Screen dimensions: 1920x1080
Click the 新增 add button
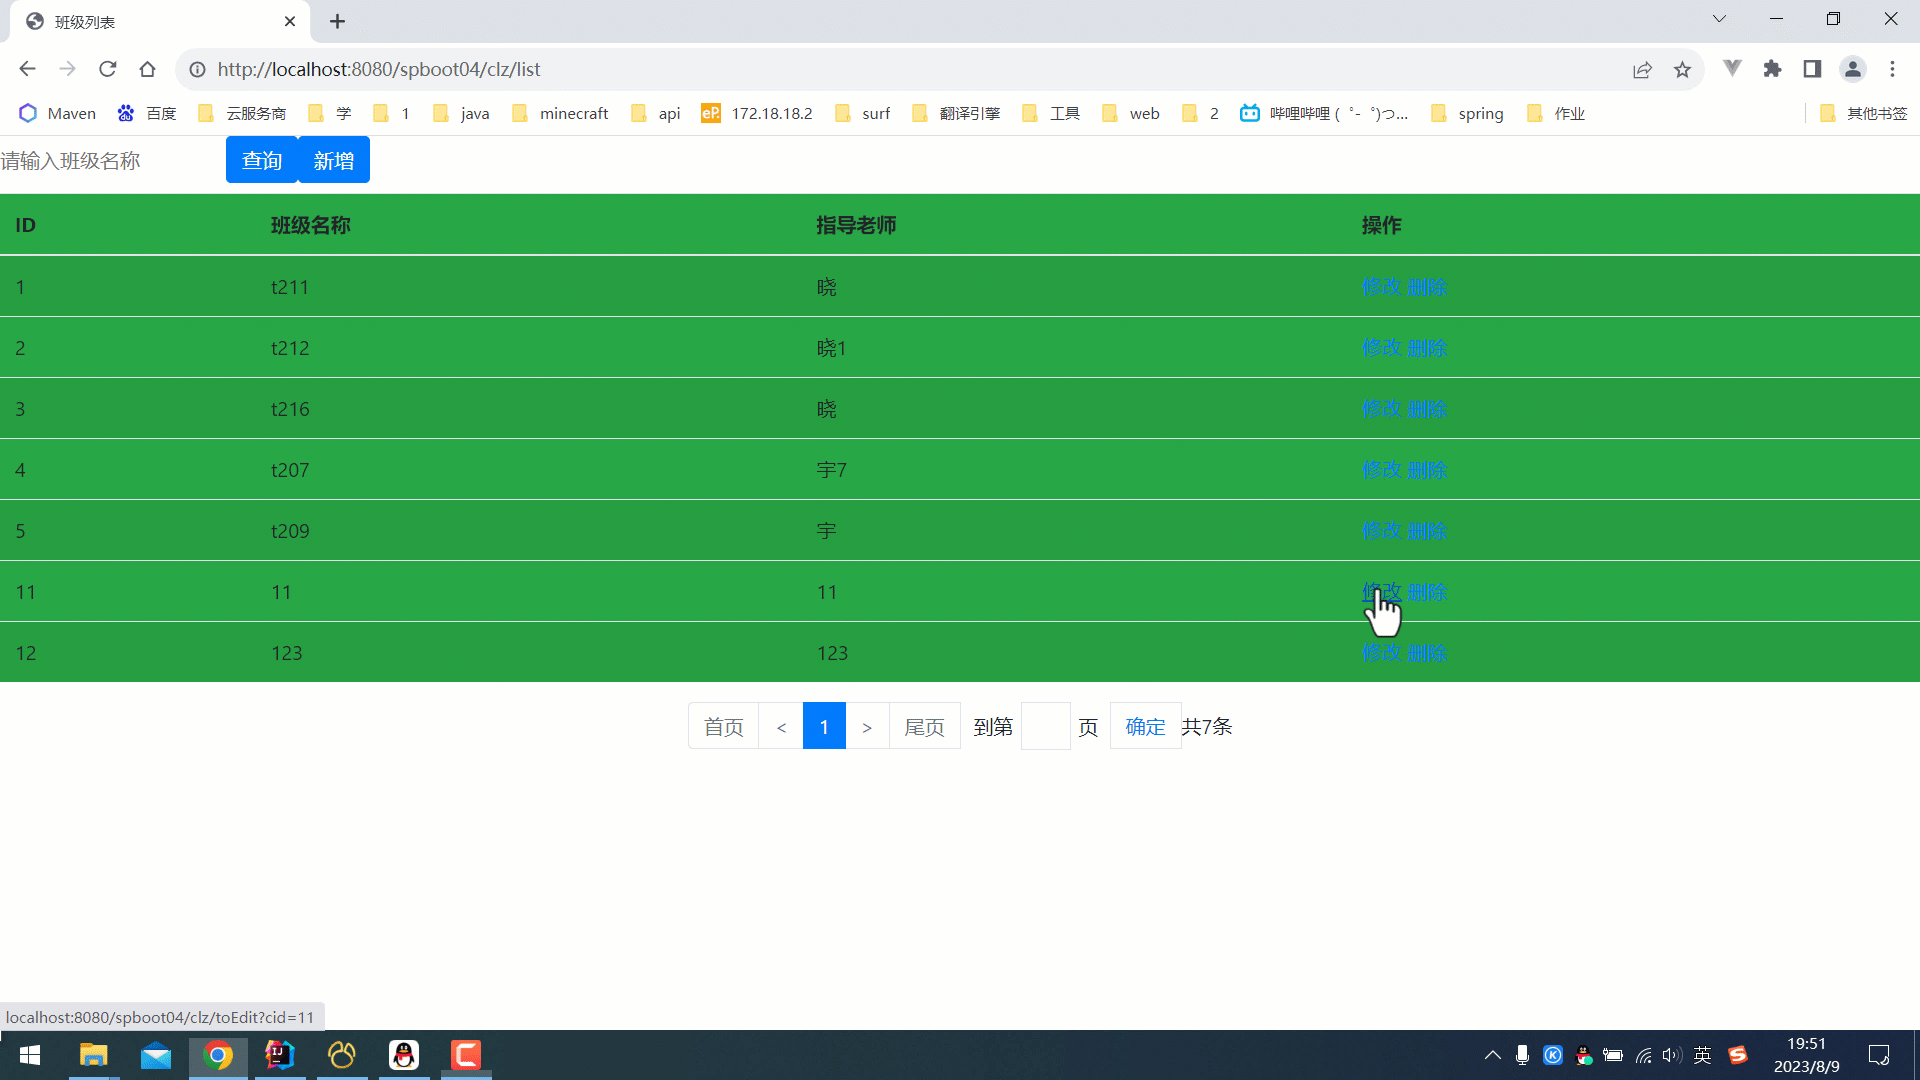(334, 160)
